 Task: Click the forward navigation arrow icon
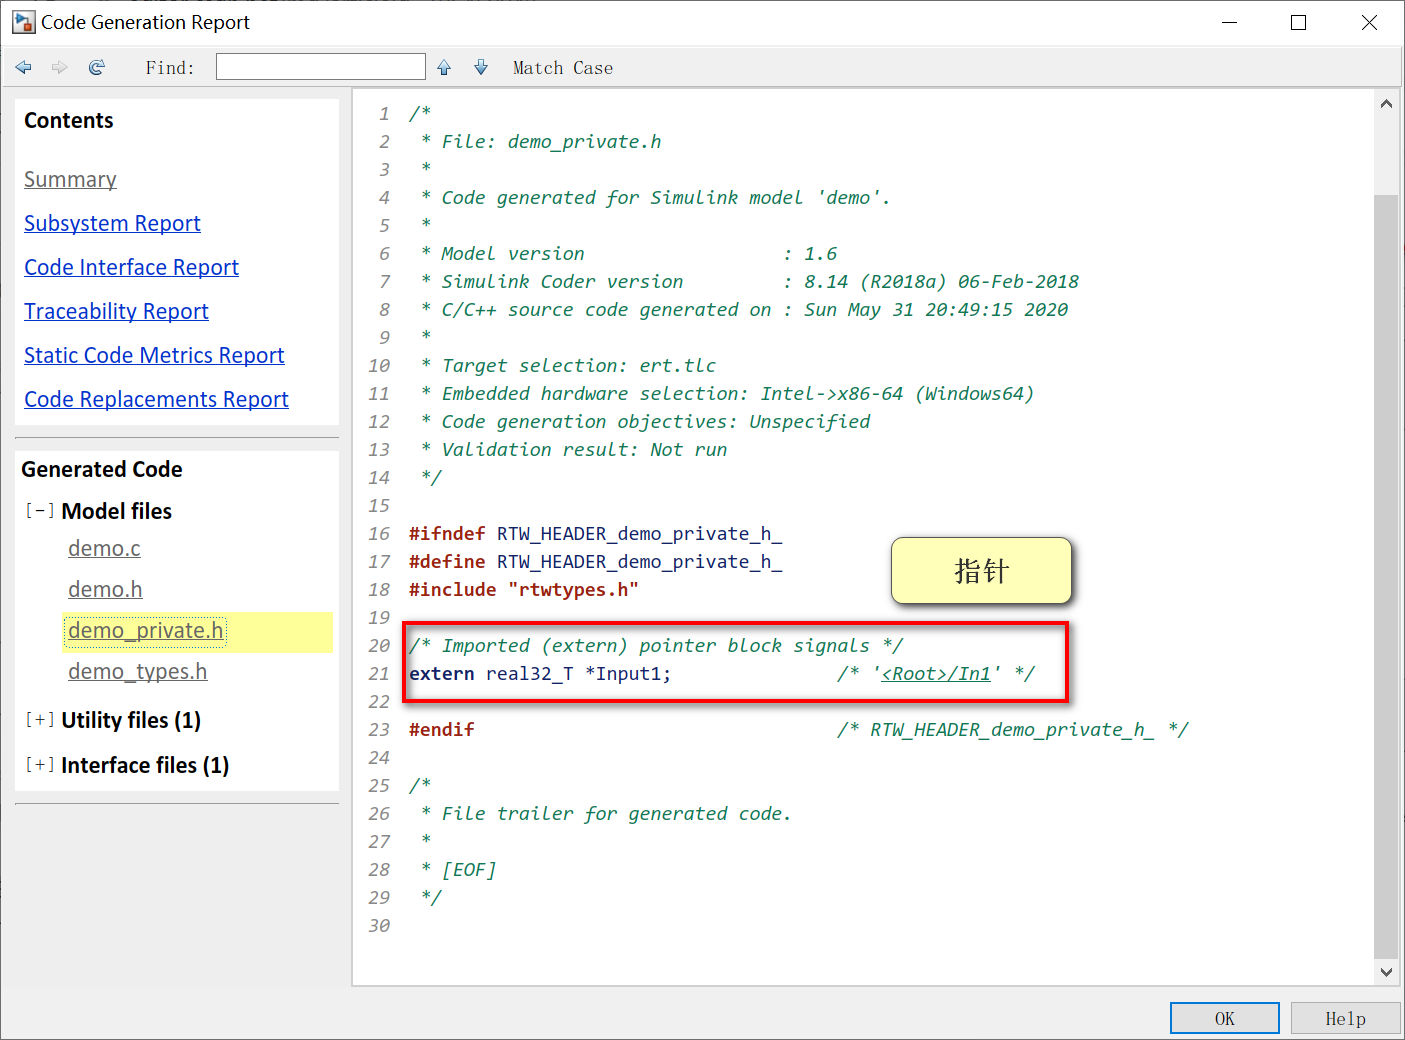pyautogui.click(x=60, y=67)
